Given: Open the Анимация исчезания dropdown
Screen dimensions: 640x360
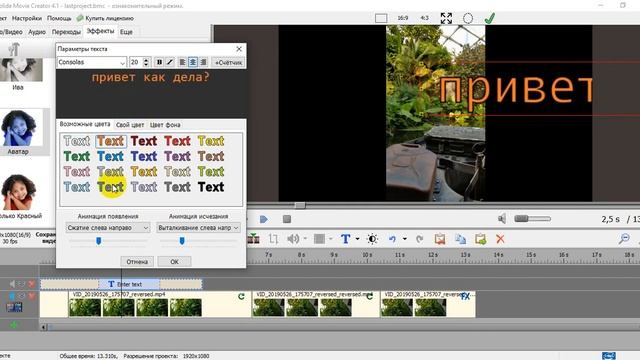Looking at the screenshot, I should [x=198, y=227].
